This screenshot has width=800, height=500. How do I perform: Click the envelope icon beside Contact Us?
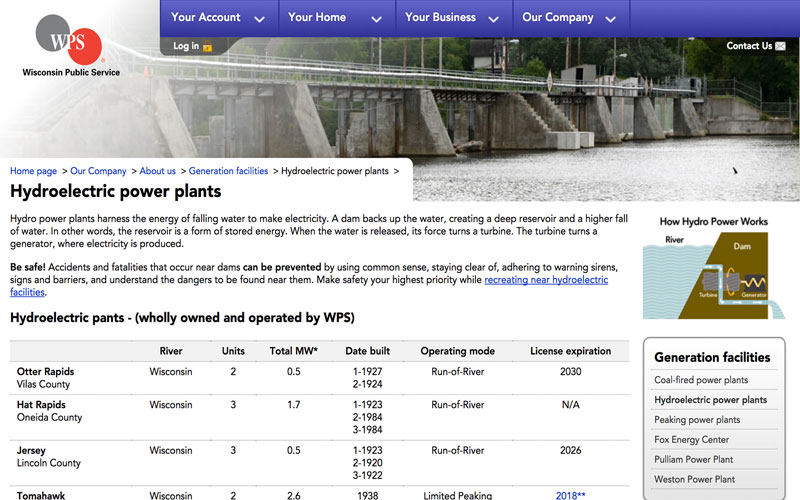pos(781,46)
